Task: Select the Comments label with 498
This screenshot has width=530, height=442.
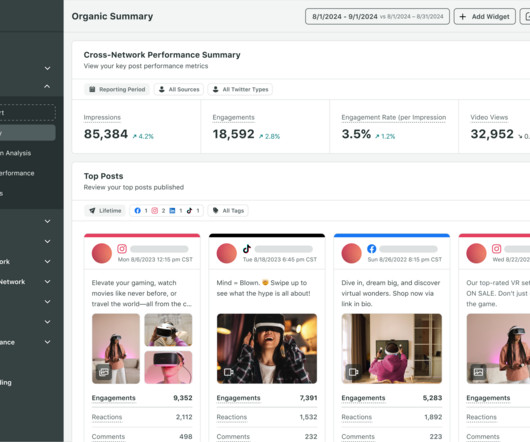Action: pyautogui.click(x=108, y=437)
